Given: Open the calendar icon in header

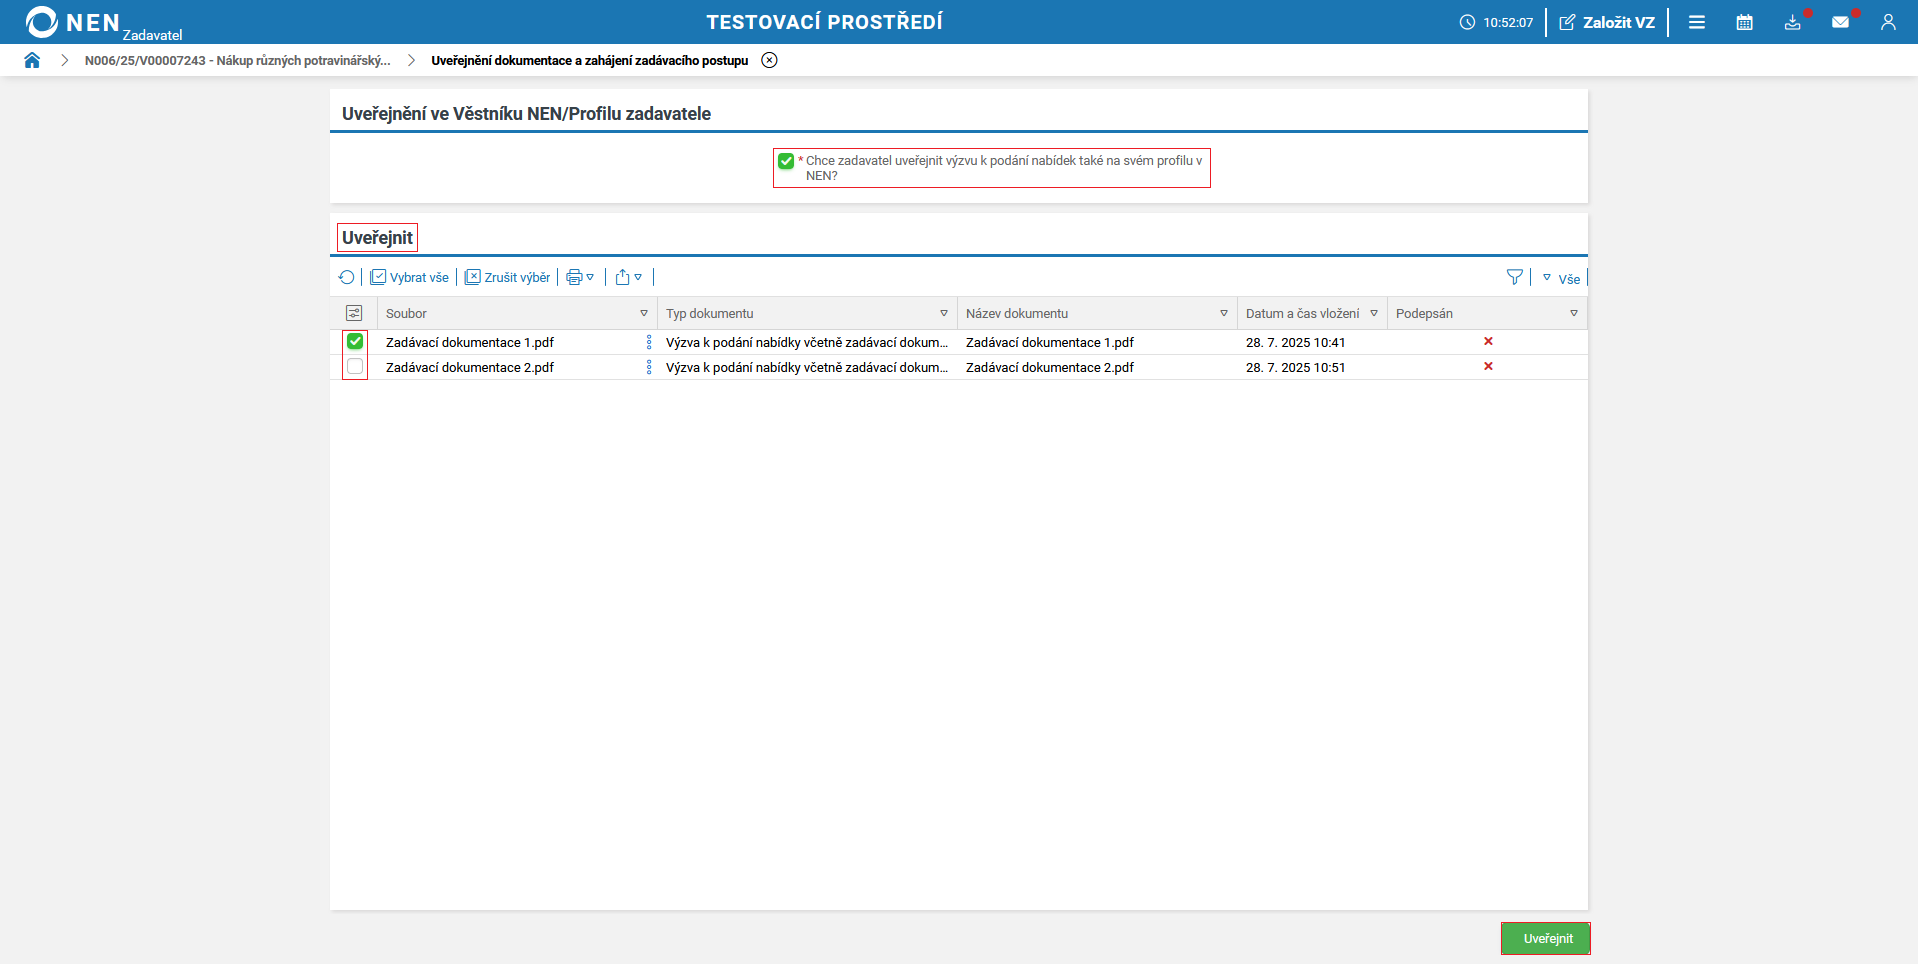Looking at the screenshot, I should pos(1744,22).
